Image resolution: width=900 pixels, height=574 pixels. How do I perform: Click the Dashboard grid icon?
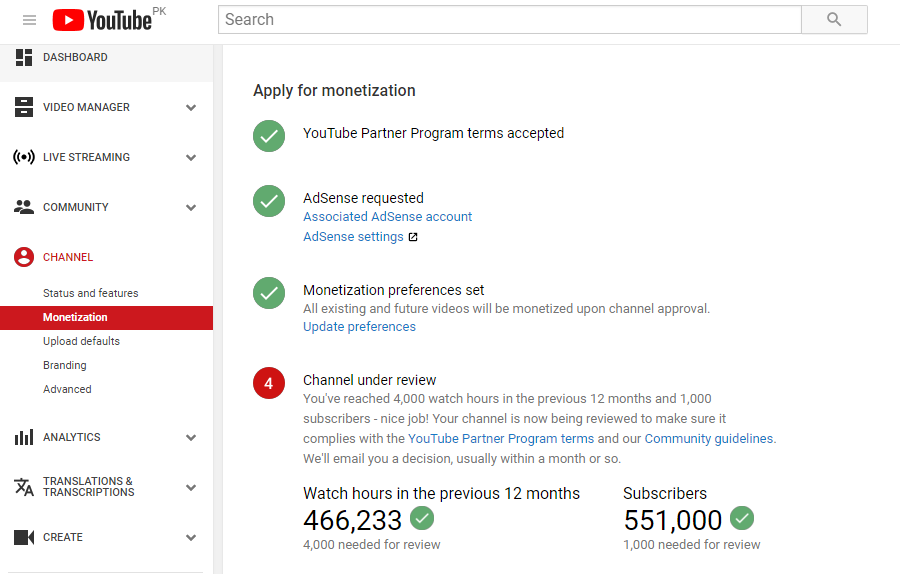pyautogui.click(x=24, y=57)
